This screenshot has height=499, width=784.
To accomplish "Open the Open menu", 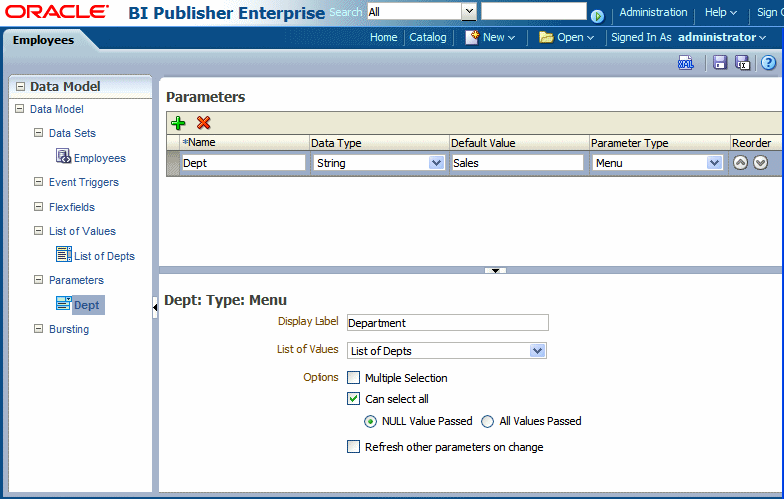I will pyautogui.click(x=576, y=38).
